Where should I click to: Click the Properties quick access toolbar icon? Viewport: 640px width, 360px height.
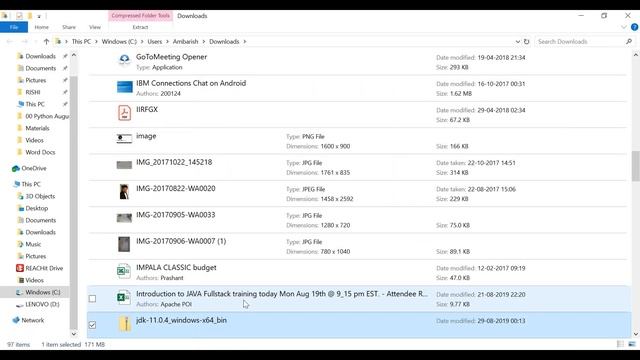[19, 16]
